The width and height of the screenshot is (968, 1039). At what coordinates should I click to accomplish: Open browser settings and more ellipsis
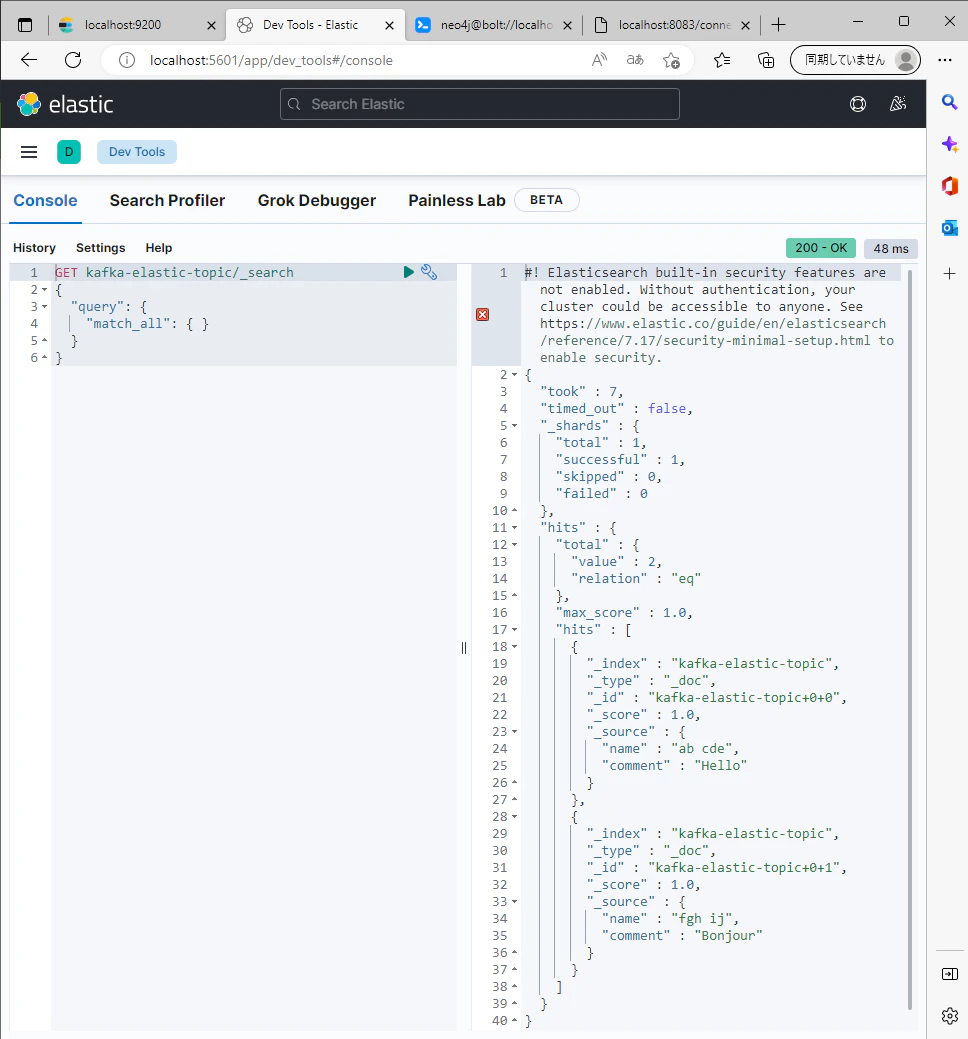pos(945,60)
